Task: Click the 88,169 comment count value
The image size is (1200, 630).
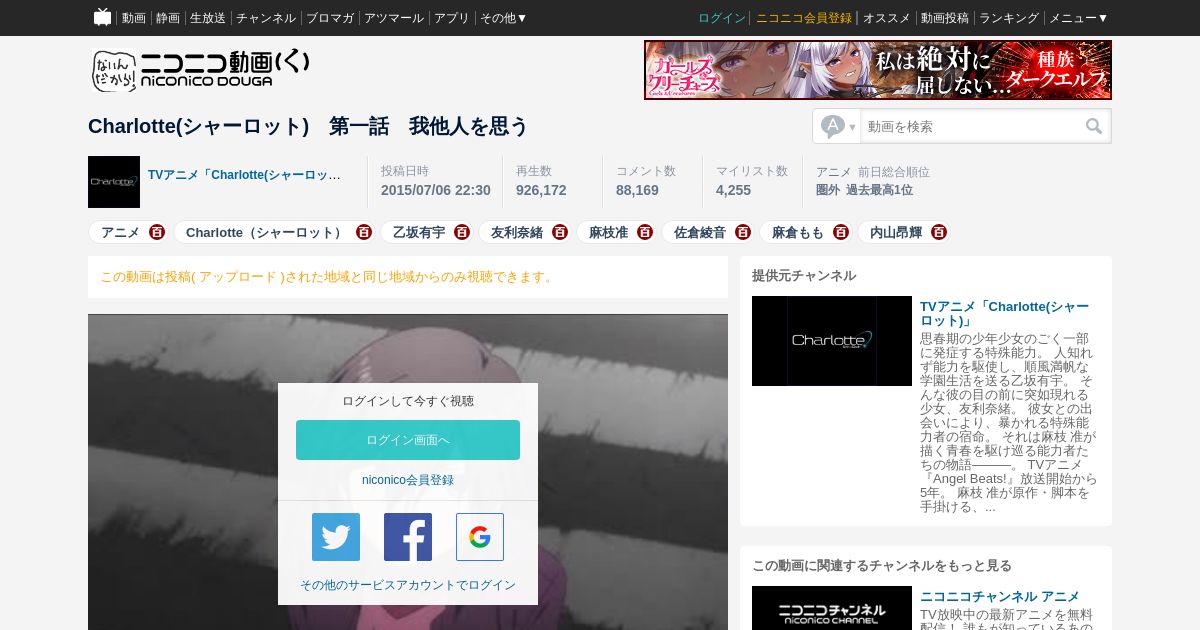Action: (637, 190)
